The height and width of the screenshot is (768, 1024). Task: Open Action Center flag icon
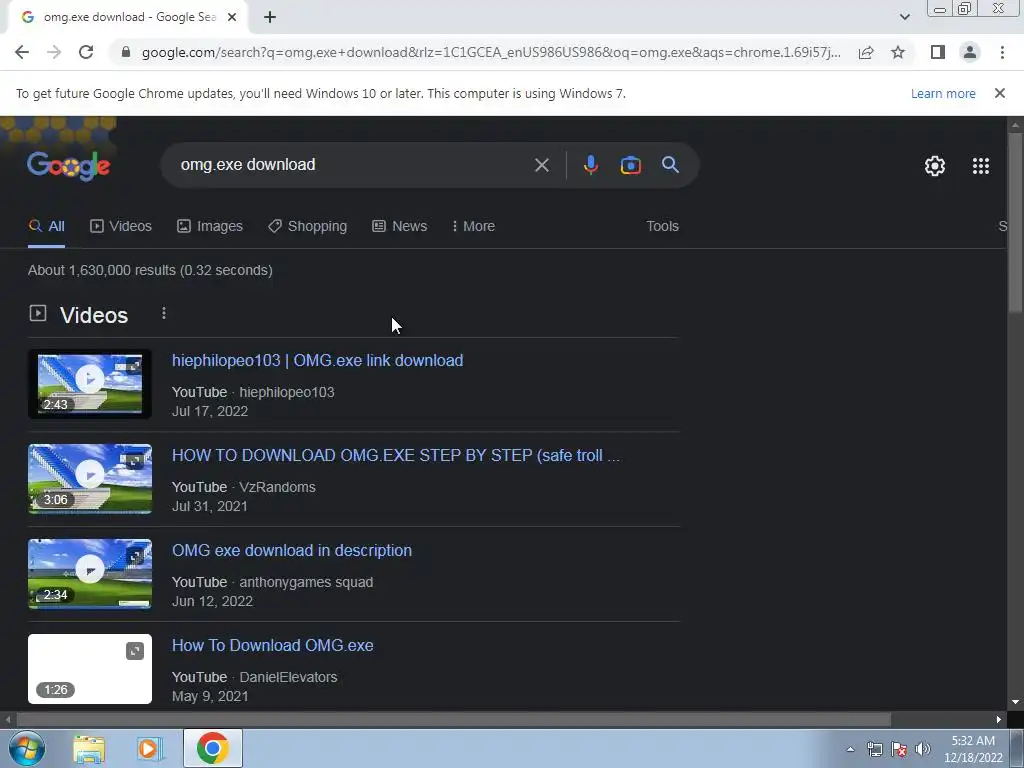899,749
